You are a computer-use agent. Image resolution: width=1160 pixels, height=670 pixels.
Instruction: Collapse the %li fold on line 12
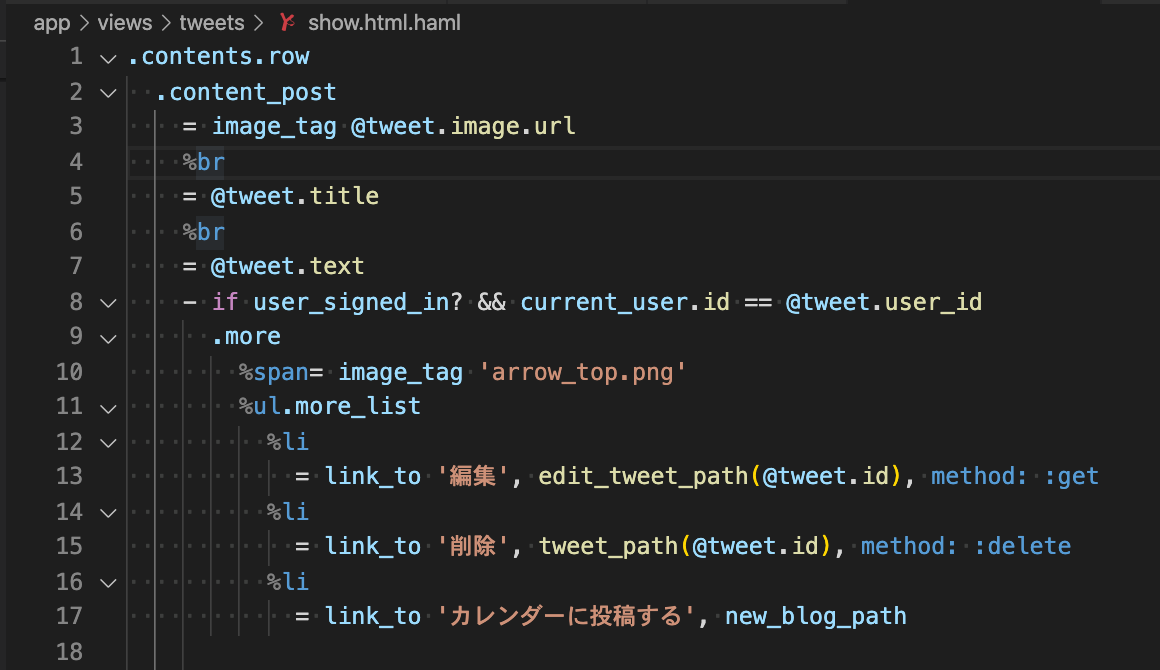click(x=108, y=443)
